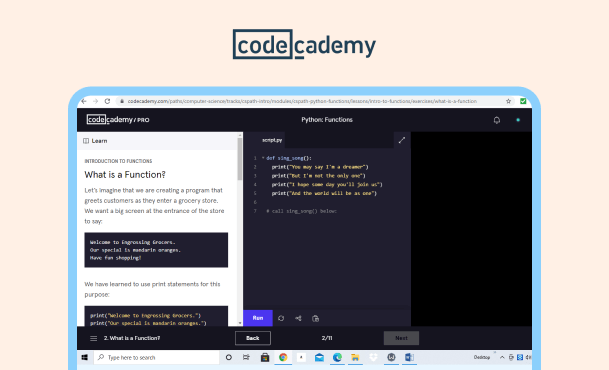Open the notifications bell
The width and height of the screenshot is (609, 370).
[496, 120]
